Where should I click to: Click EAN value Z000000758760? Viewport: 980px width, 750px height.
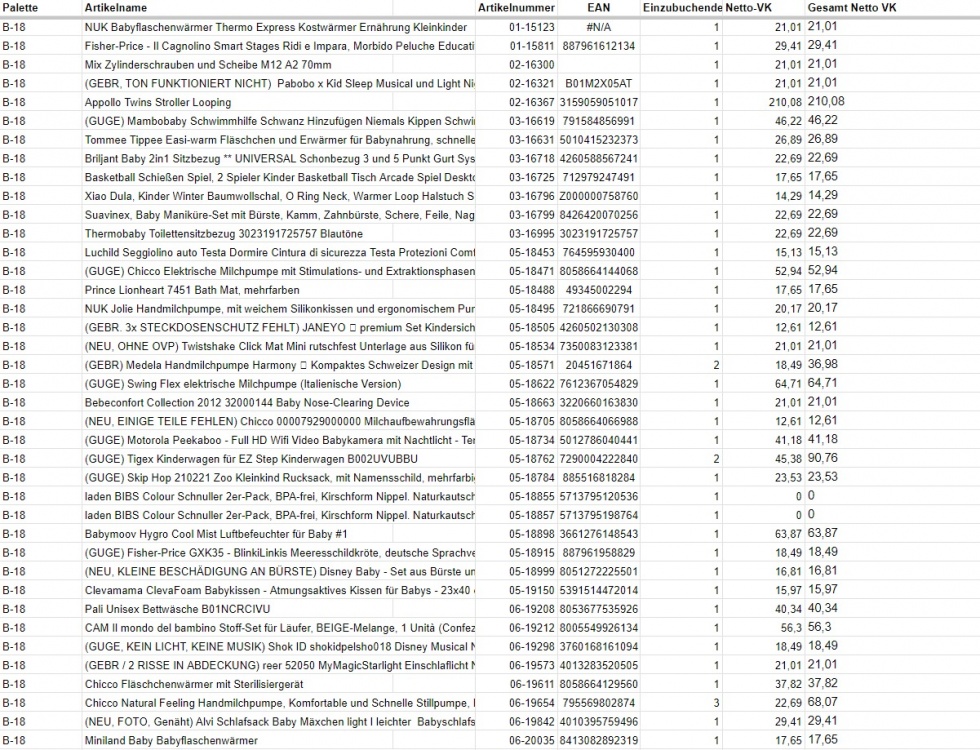coord(599,196)
